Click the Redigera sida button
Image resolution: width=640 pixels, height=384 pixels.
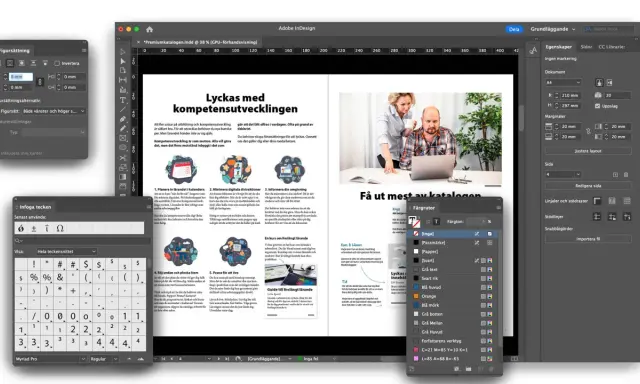tap(588, 186)
